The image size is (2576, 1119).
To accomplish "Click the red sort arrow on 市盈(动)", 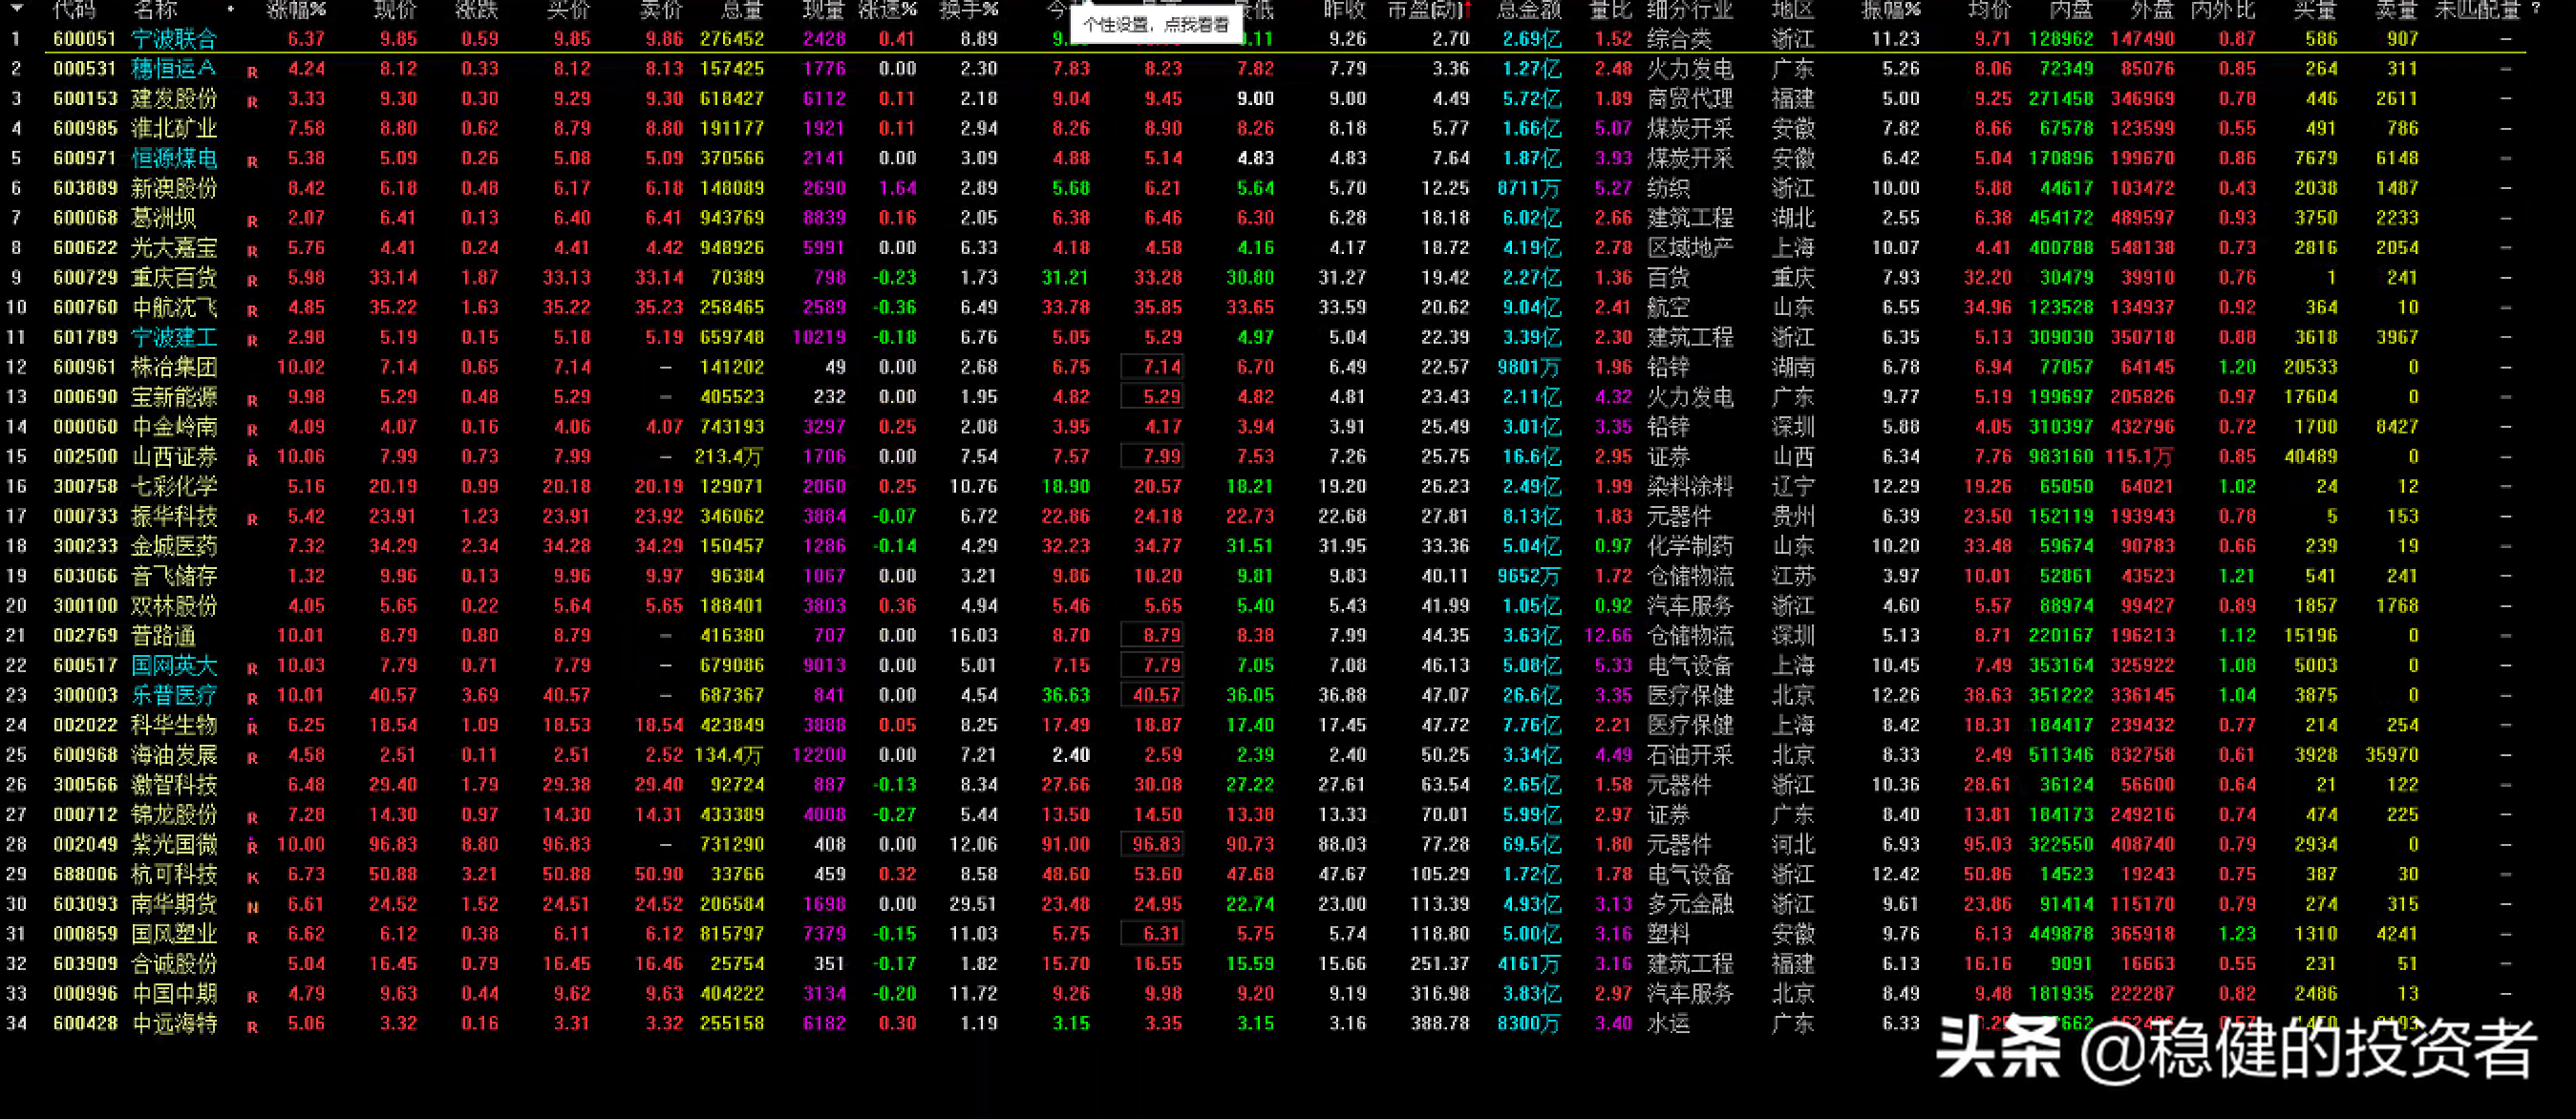I will point(1467,10).
